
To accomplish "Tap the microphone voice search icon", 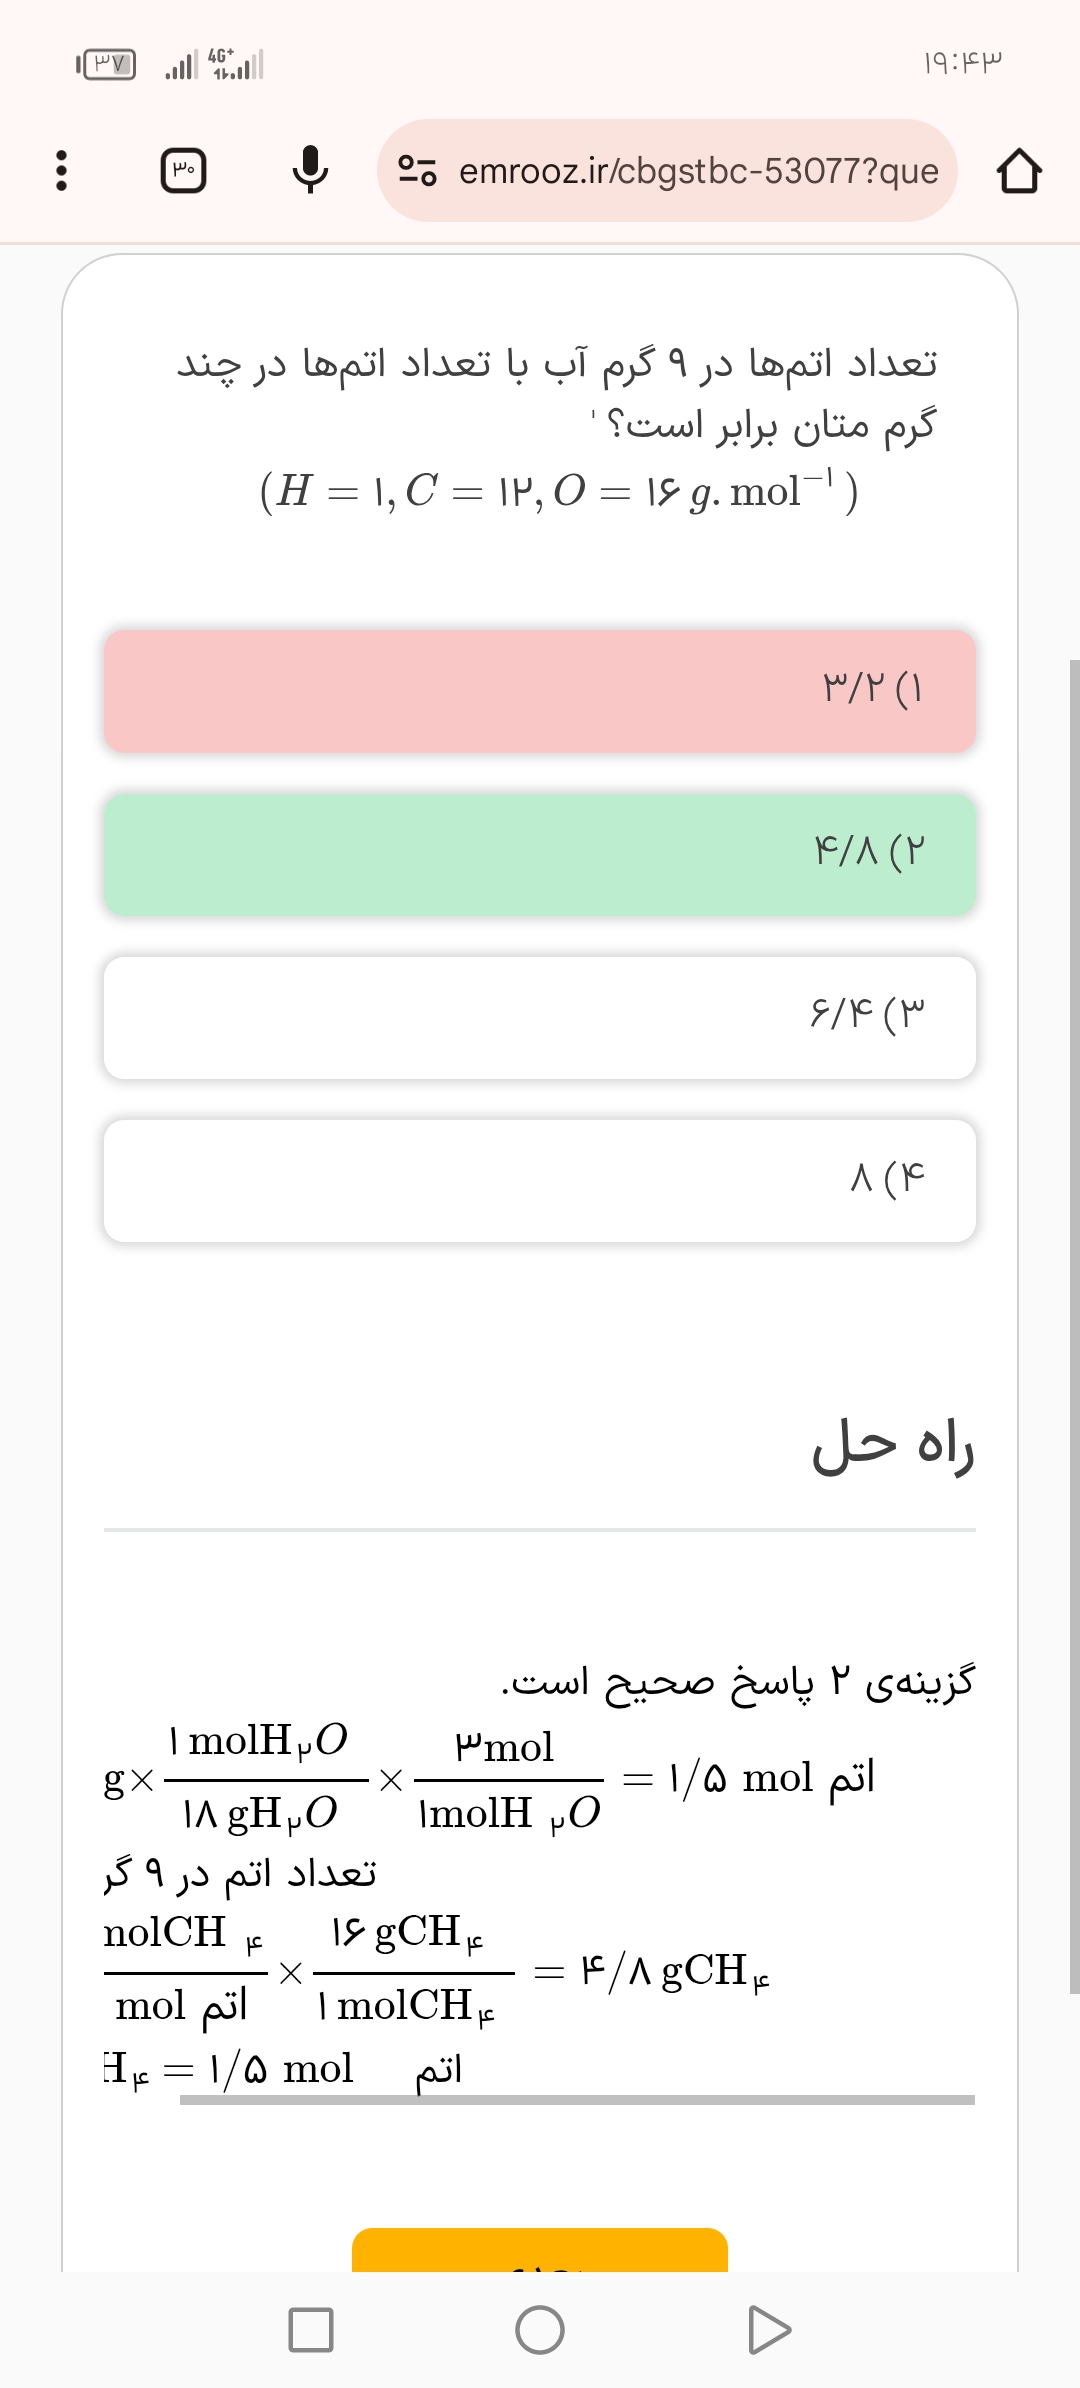I will point(310,171).
